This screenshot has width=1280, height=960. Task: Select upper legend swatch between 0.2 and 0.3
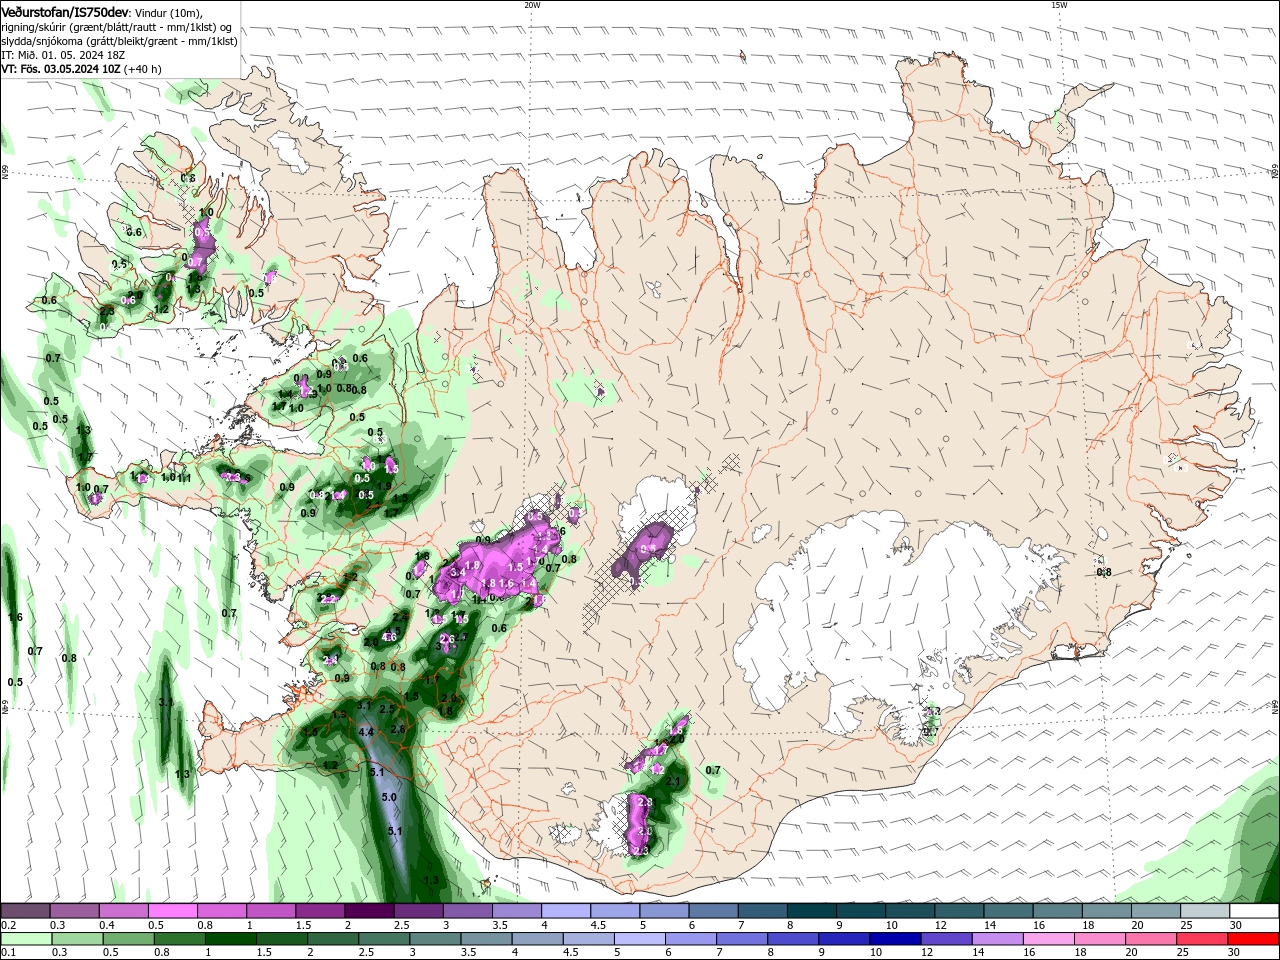click(25, 911)
